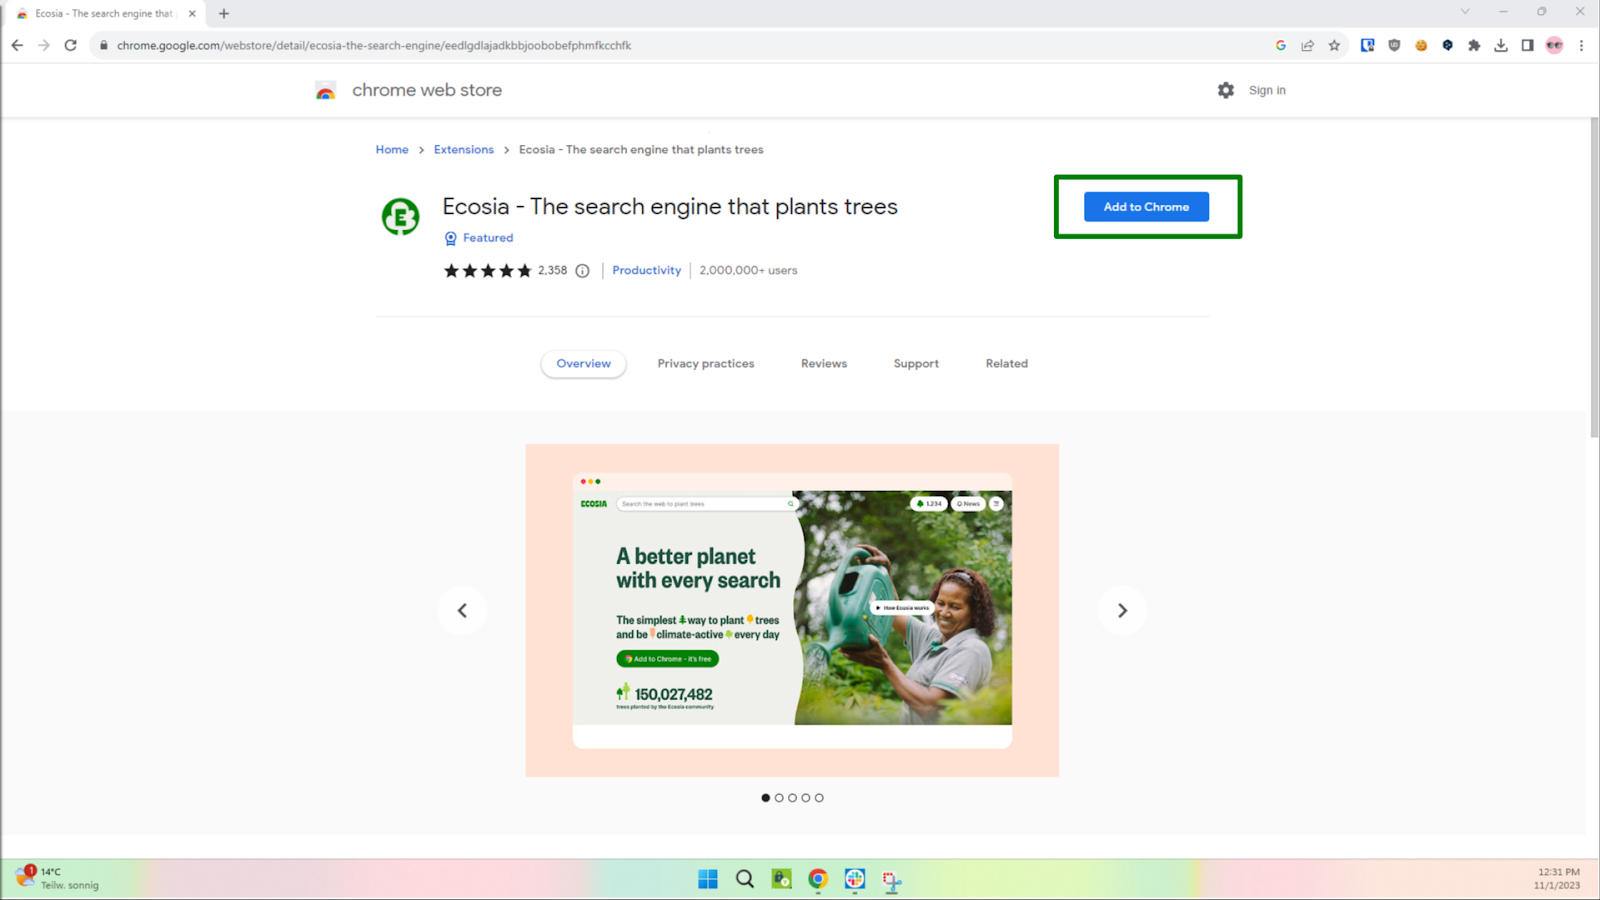Open Chrome three-dot menu

pyautogui.click(x=1581, y=45)
